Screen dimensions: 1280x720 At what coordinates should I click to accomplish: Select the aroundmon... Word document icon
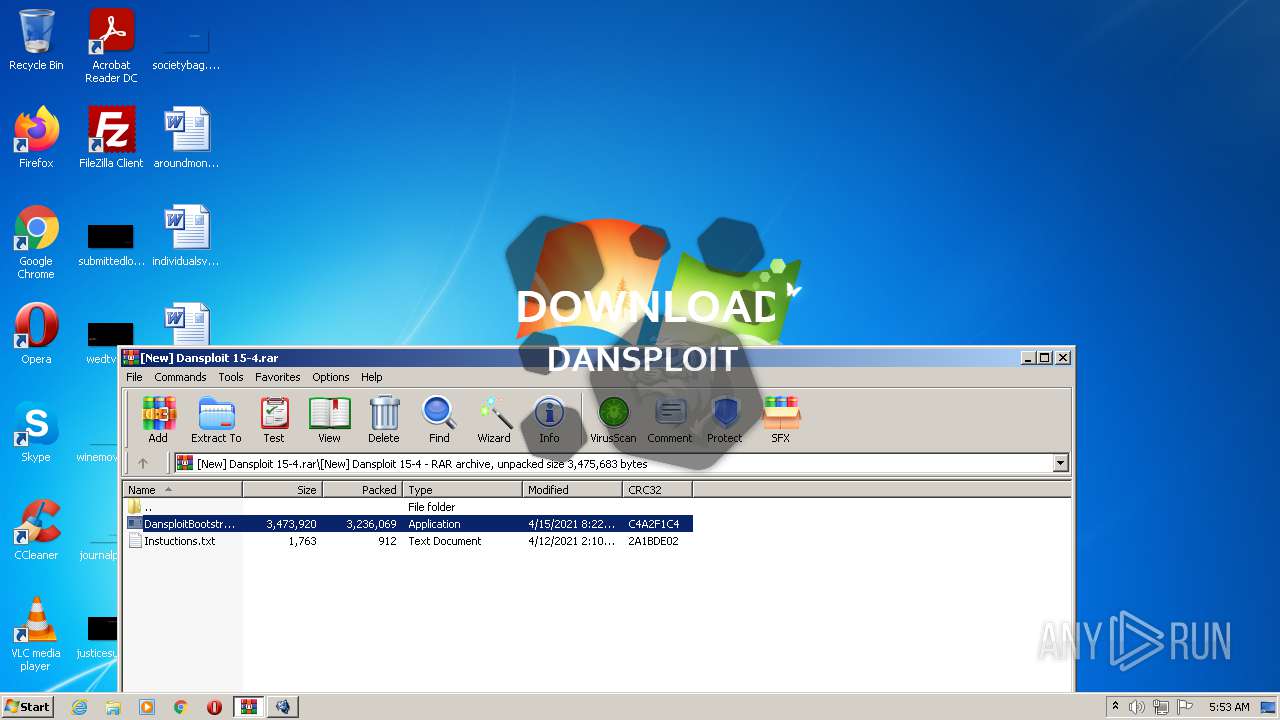click(186, 138)
